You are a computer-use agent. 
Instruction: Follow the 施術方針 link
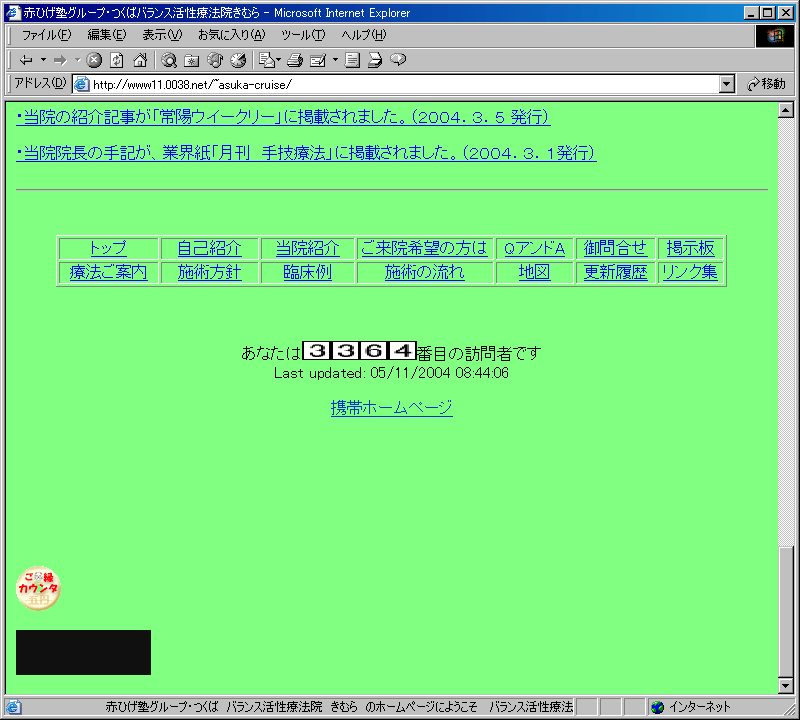[x=209, y=272]
